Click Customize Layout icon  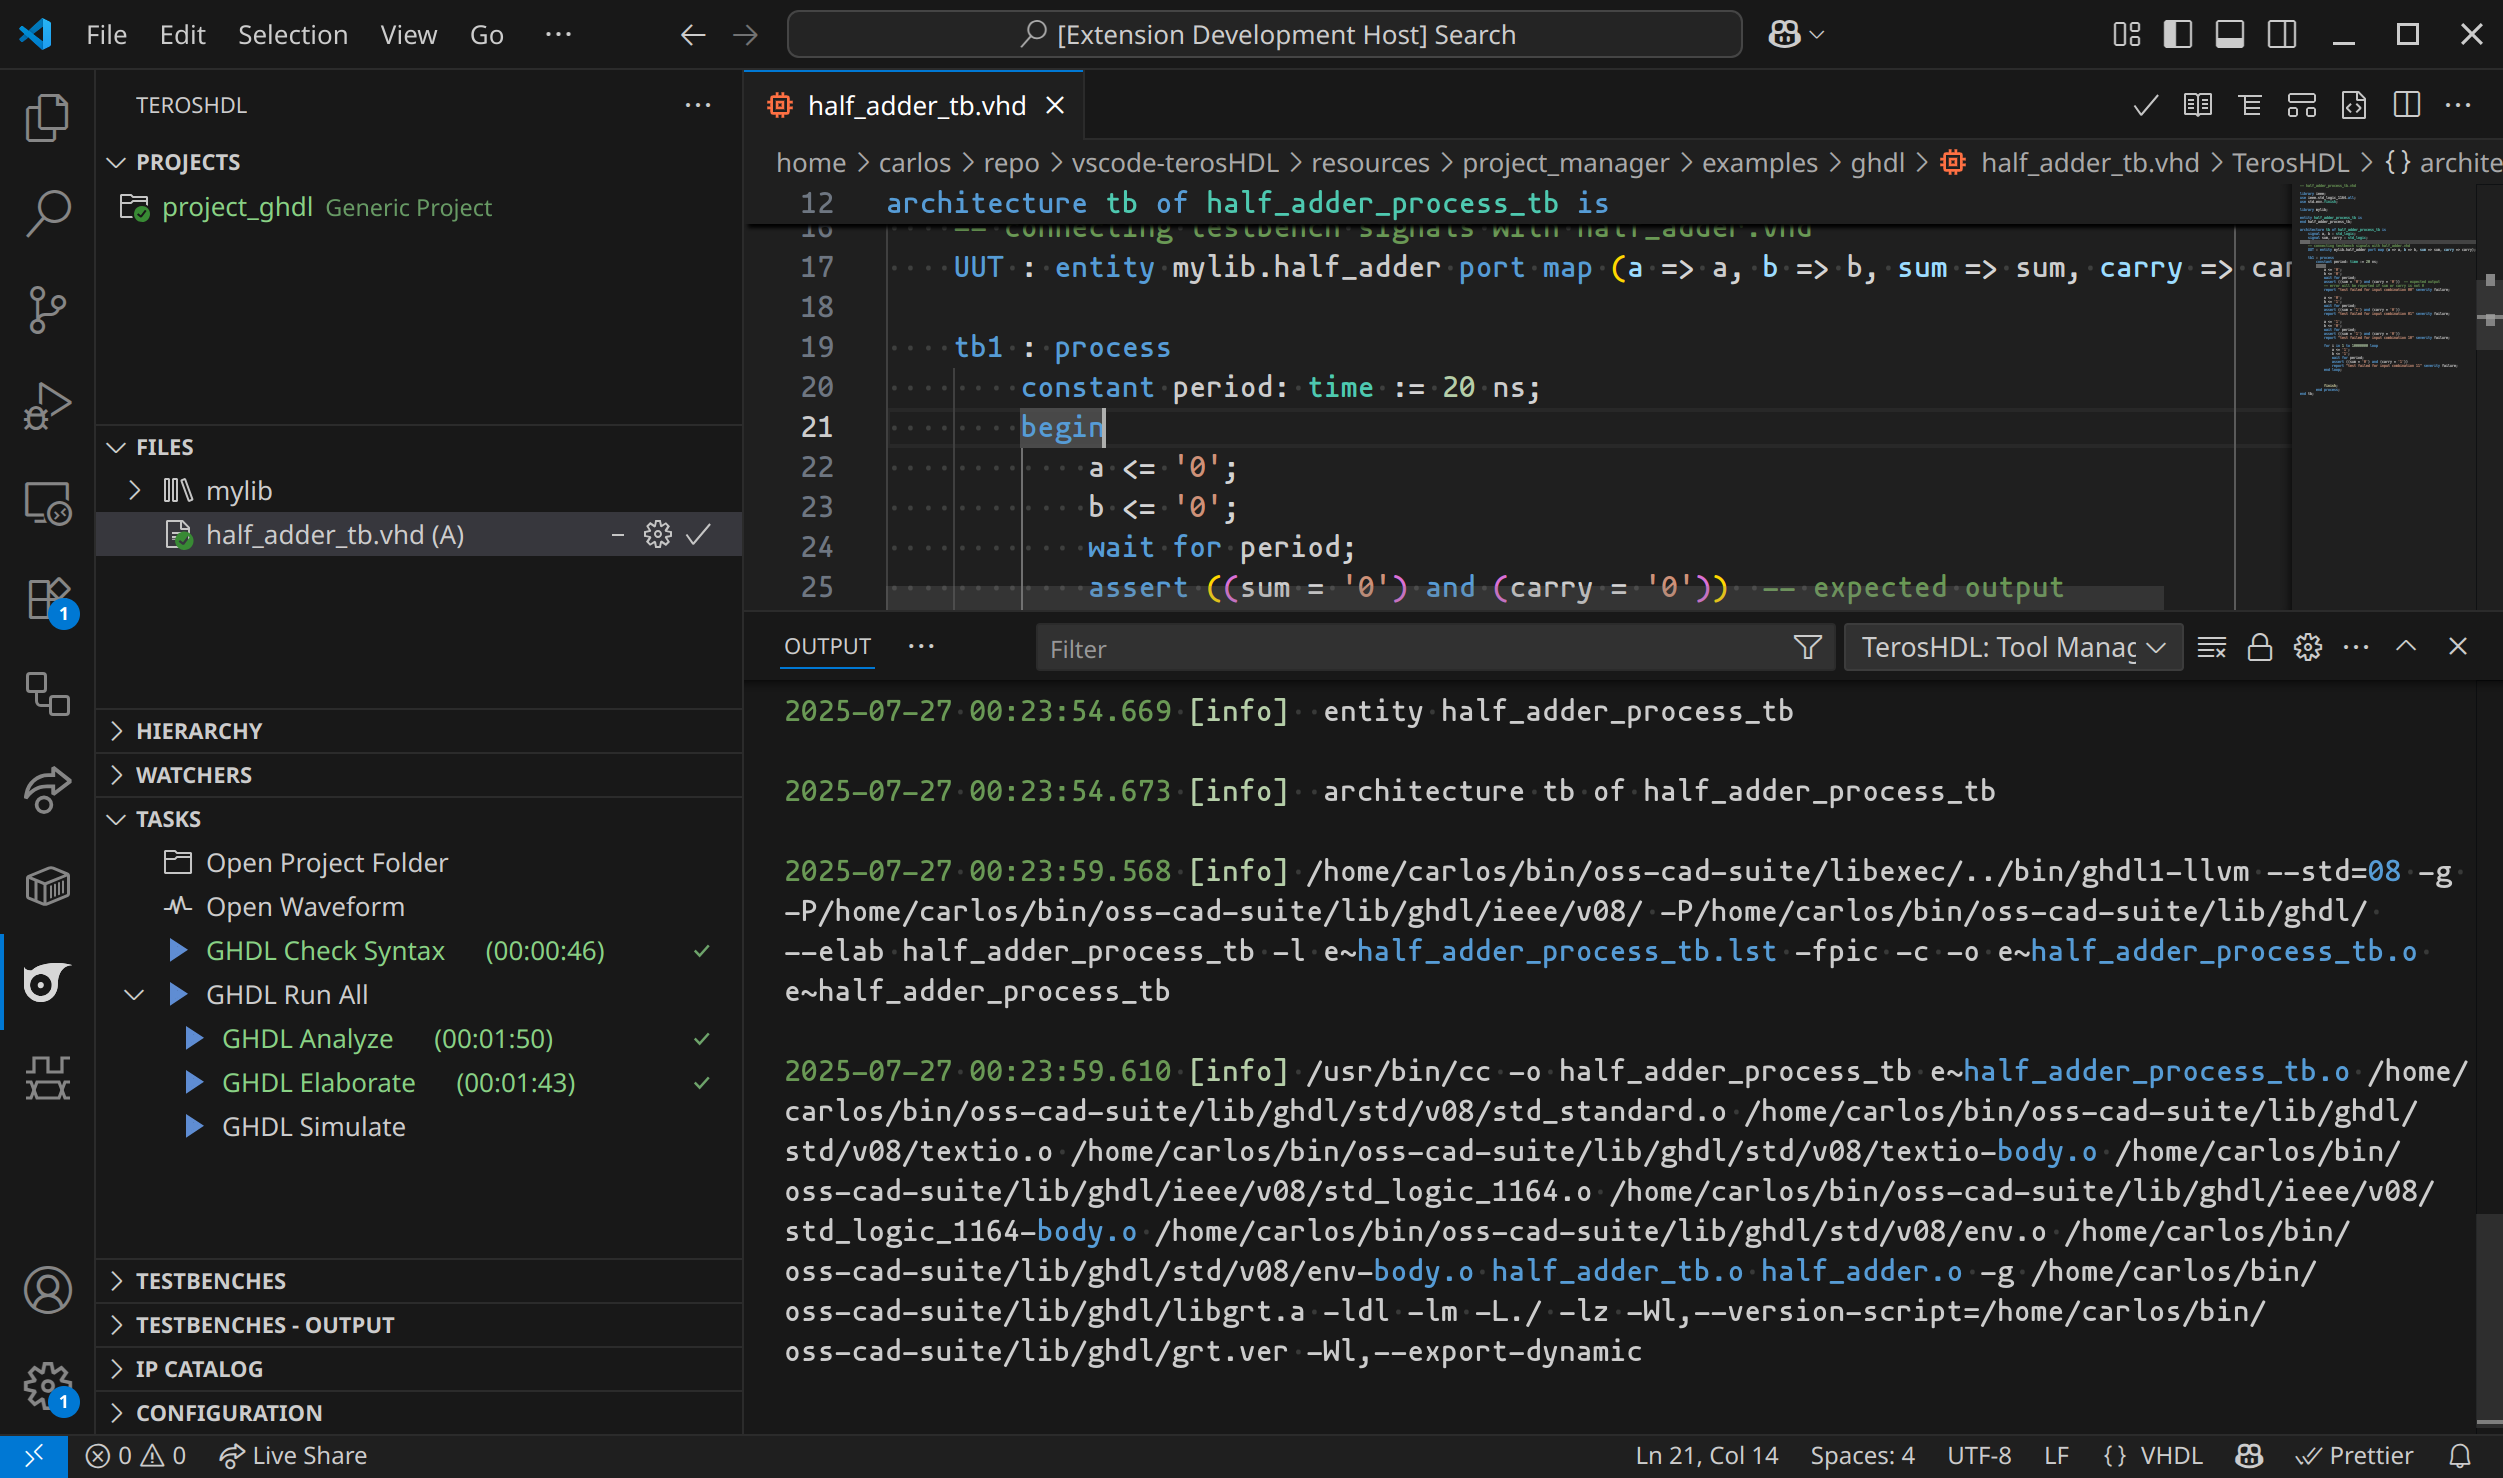2126,35
